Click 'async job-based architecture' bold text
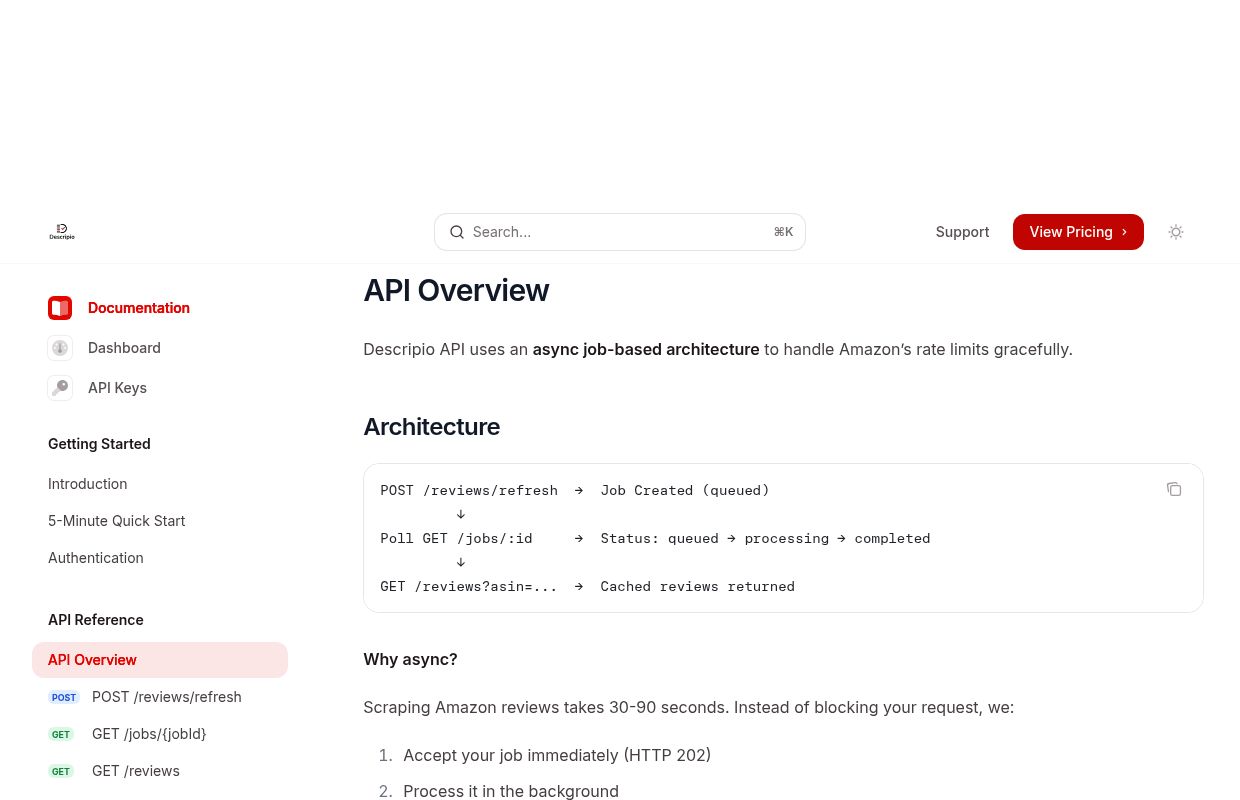Viewport: 1240px width, 800px height. point(646,350)
